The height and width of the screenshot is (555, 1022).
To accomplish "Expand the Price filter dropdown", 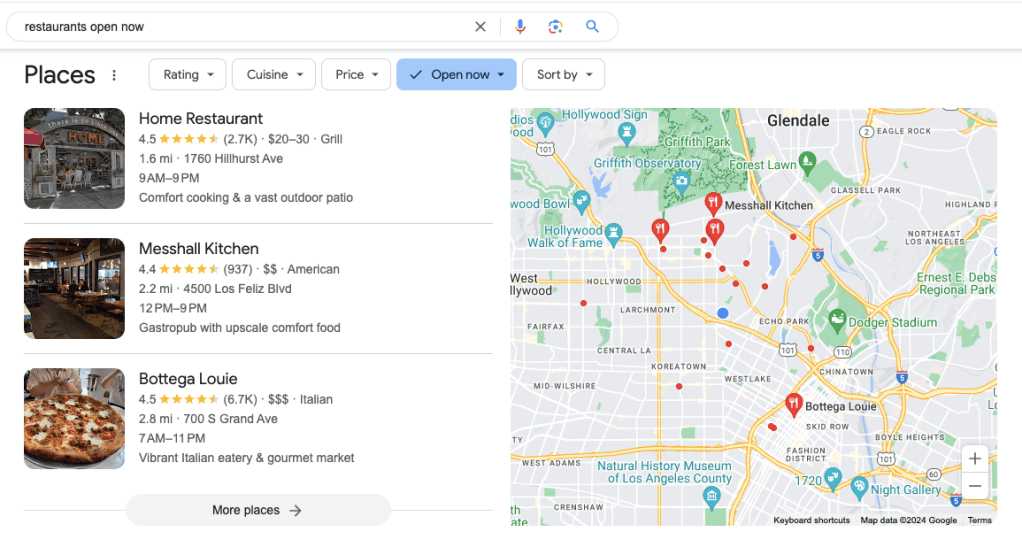I will pyautogui.click(x=356, y=75).
